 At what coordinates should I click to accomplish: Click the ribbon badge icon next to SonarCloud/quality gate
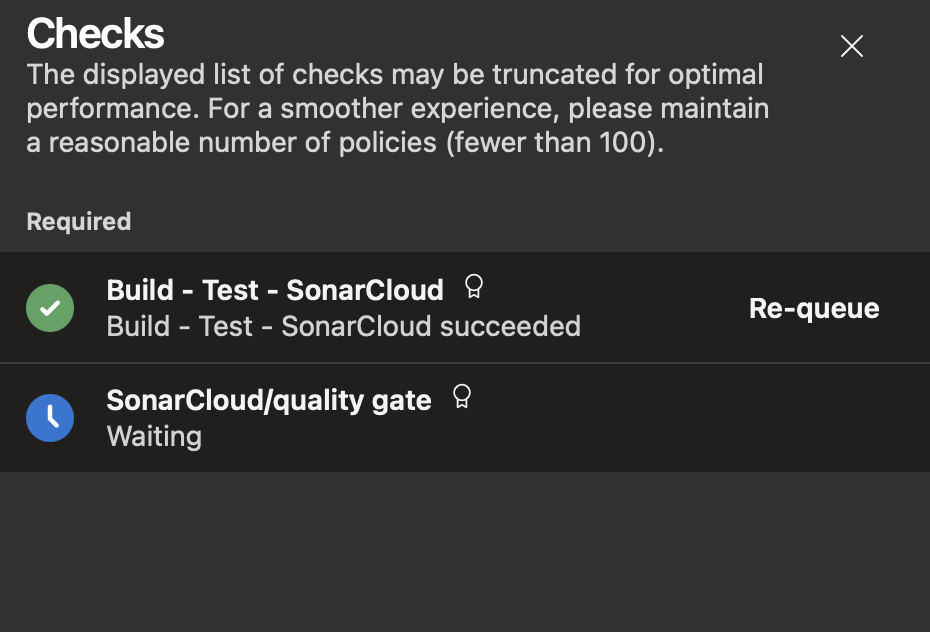click(461, 397)
